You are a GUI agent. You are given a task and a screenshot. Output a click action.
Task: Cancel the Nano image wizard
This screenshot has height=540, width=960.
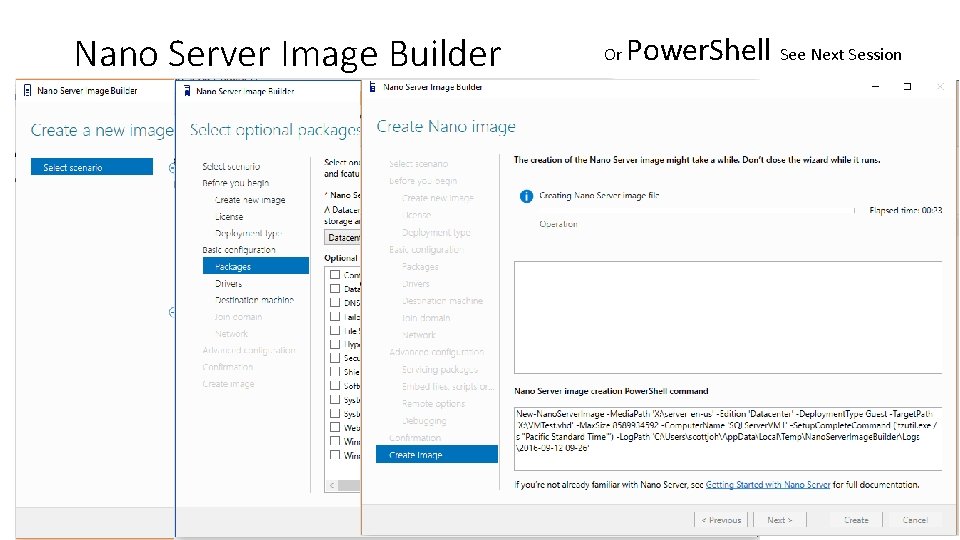pyautogui.click(x=915, y=520)
